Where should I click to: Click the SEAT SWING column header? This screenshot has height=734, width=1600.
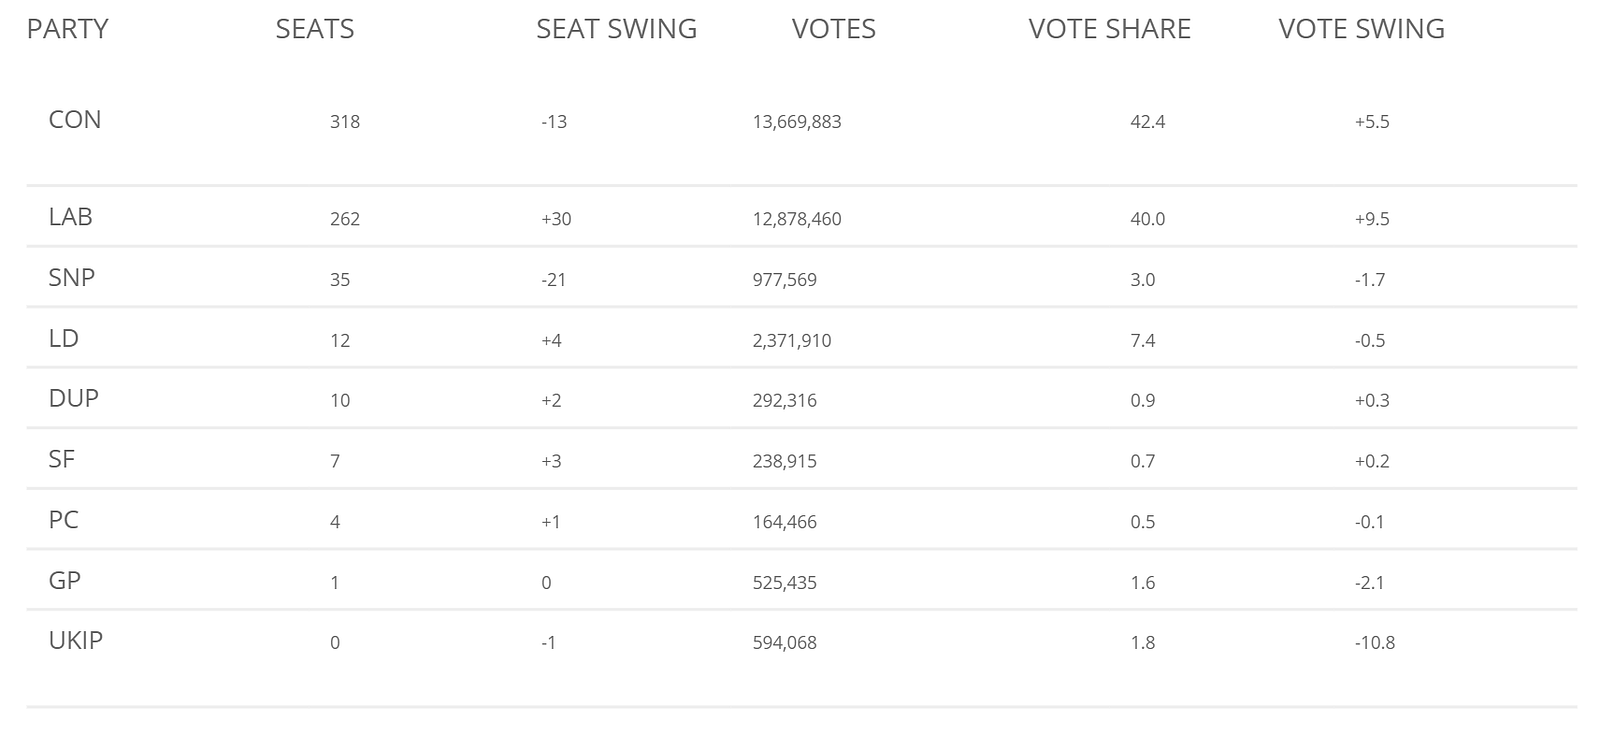point(616,29)
